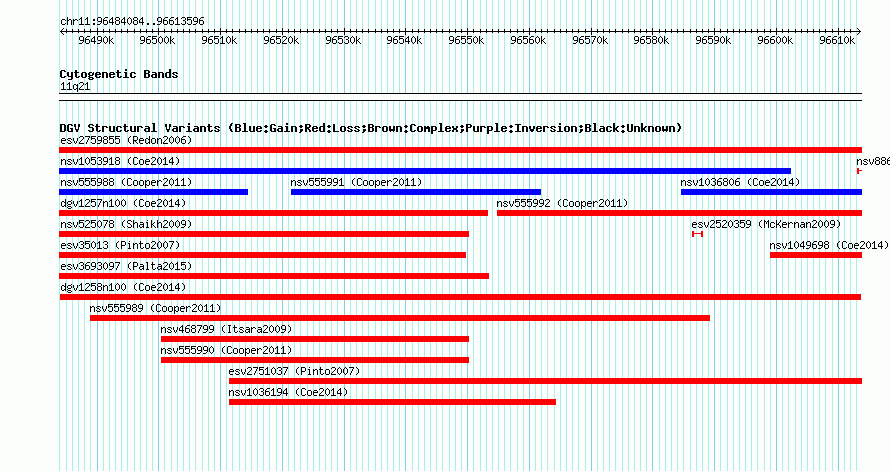Click the esv2759855 (Redon2006) label

click(126, 140)
